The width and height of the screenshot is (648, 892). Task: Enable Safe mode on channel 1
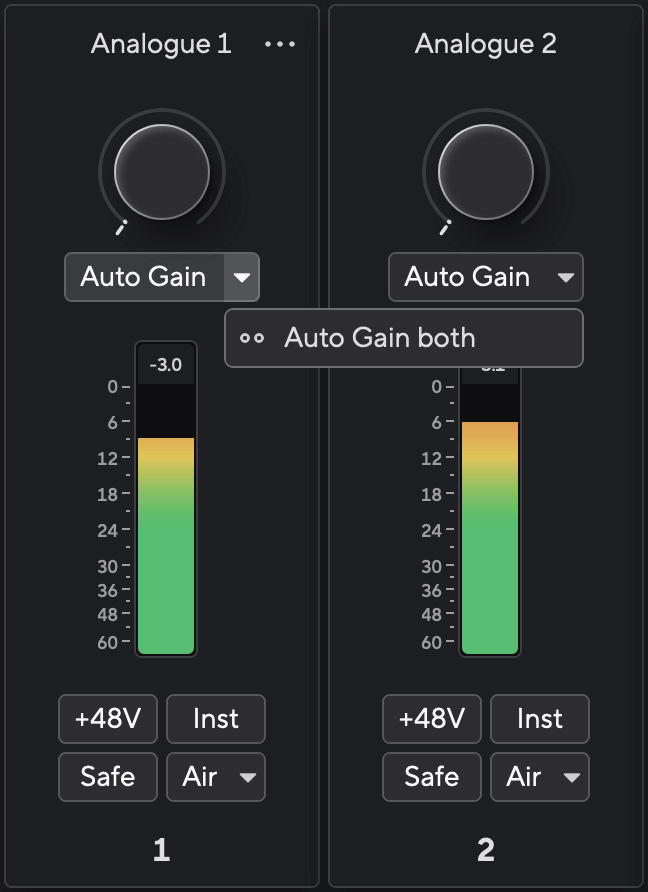pyautogui.click(x=108, y=777)
